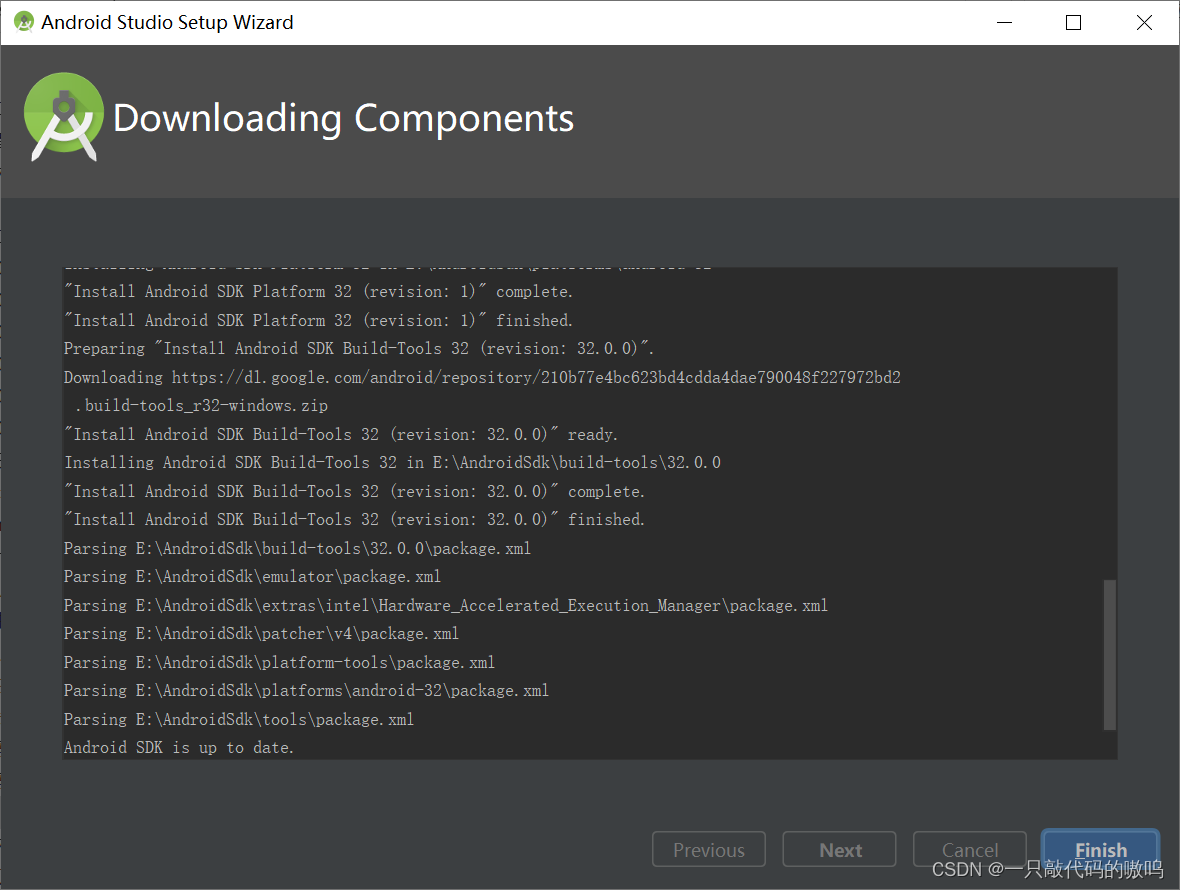Screen dimensions: 1180x890
Task: Click the Finish button
Action: coord(1099,849)
